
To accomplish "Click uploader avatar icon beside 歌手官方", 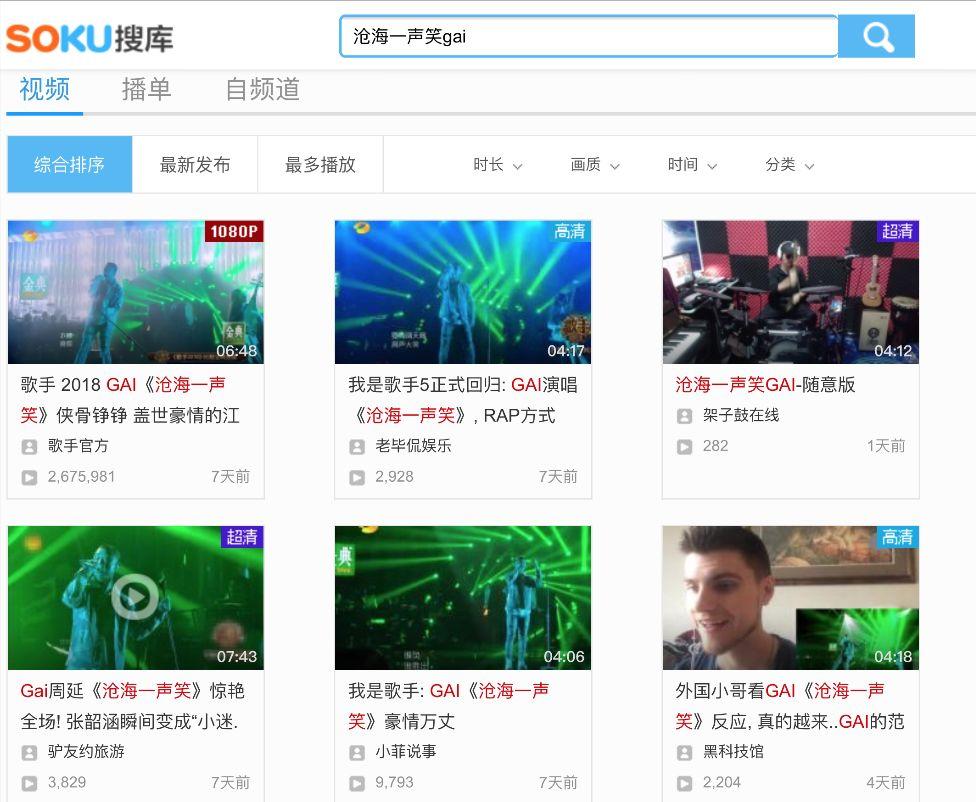I will pyautogui.click(x=29, y=446).
